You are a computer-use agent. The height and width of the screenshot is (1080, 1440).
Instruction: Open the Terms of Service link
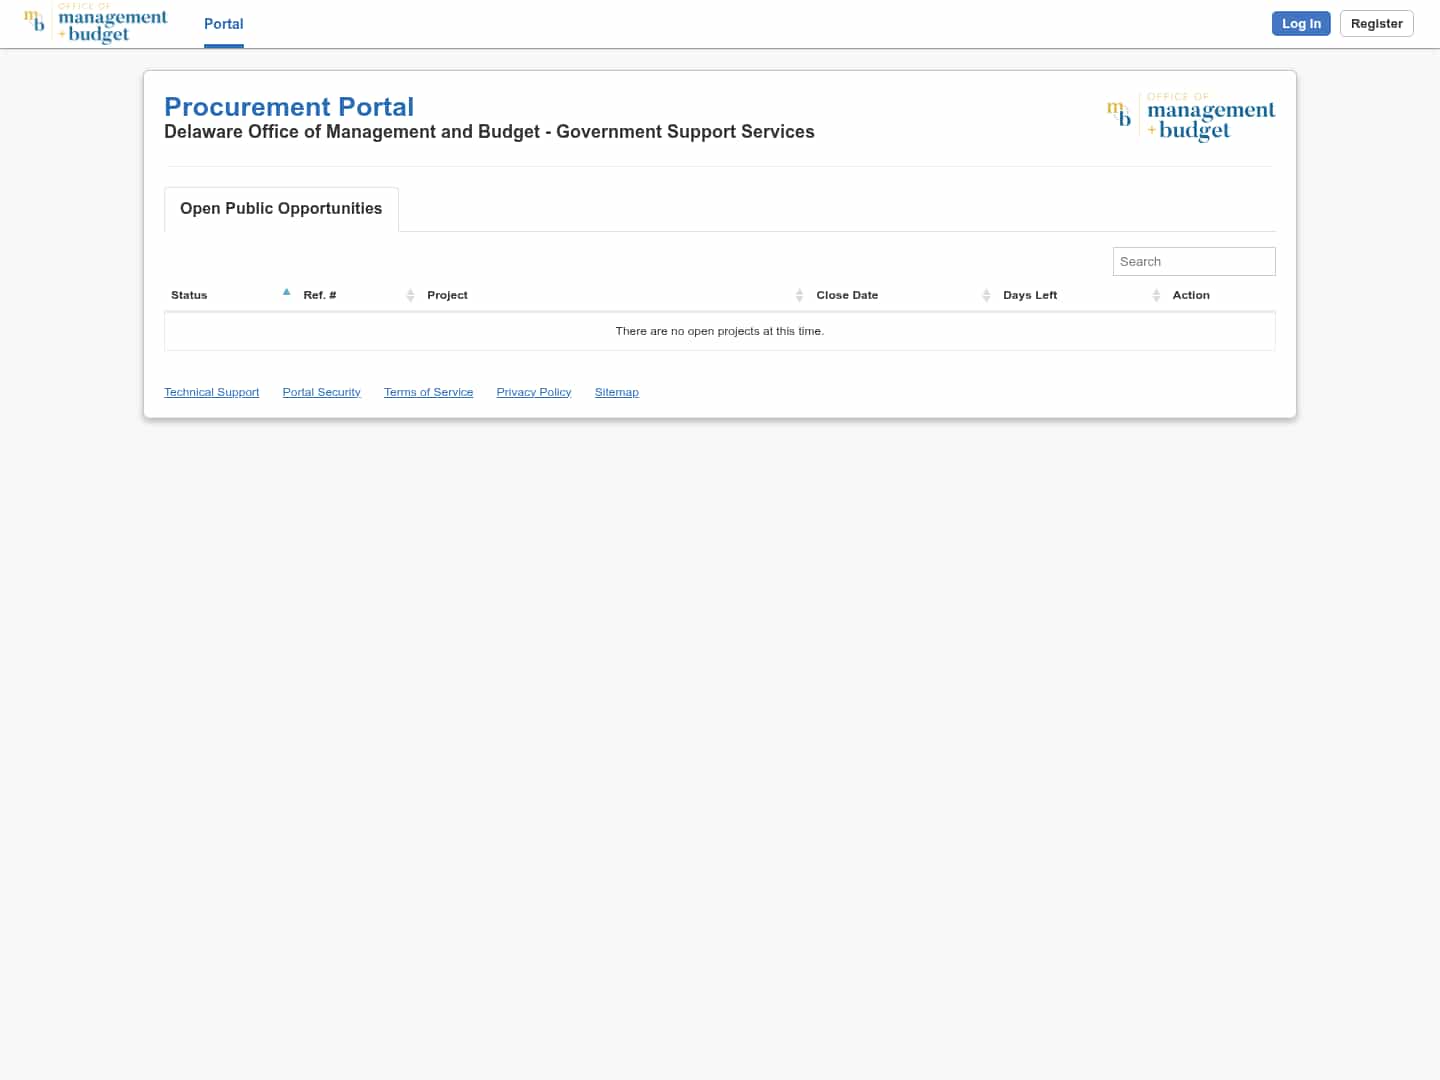[x=428, y=392]
